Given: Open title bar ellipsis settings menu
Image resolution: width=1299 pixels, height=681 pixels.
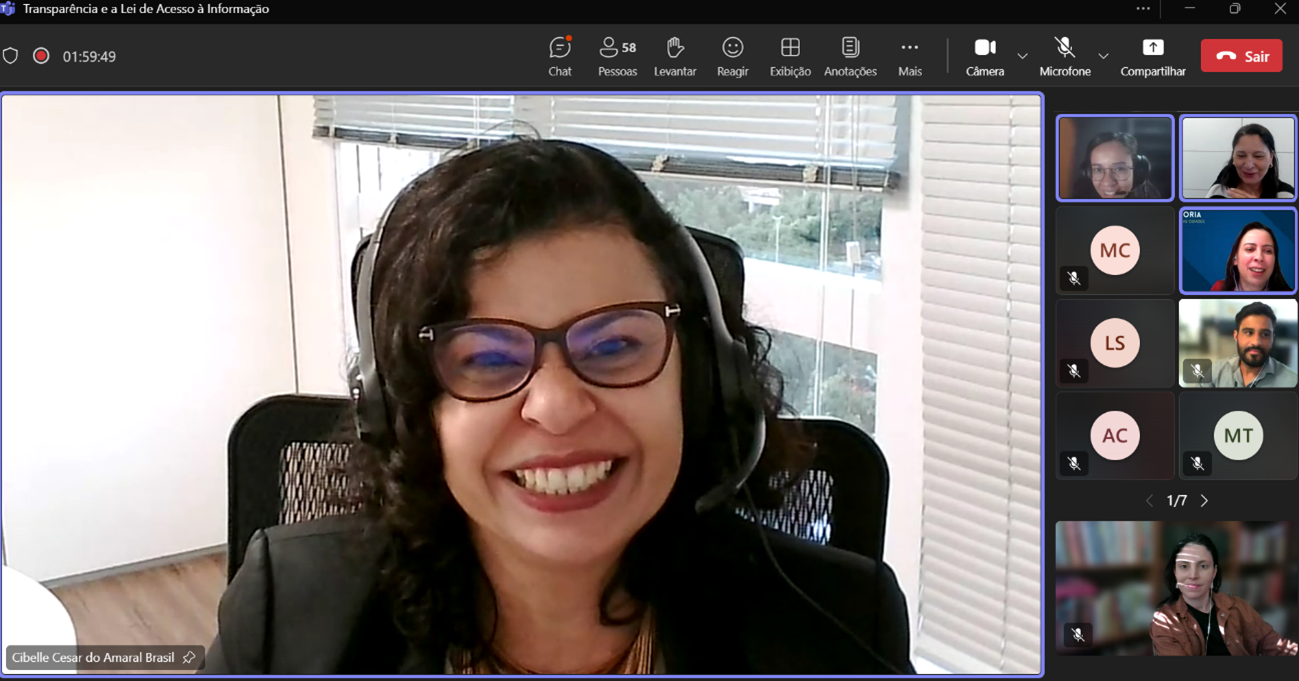Looking at the screenshot, I should coord(1143,9).
